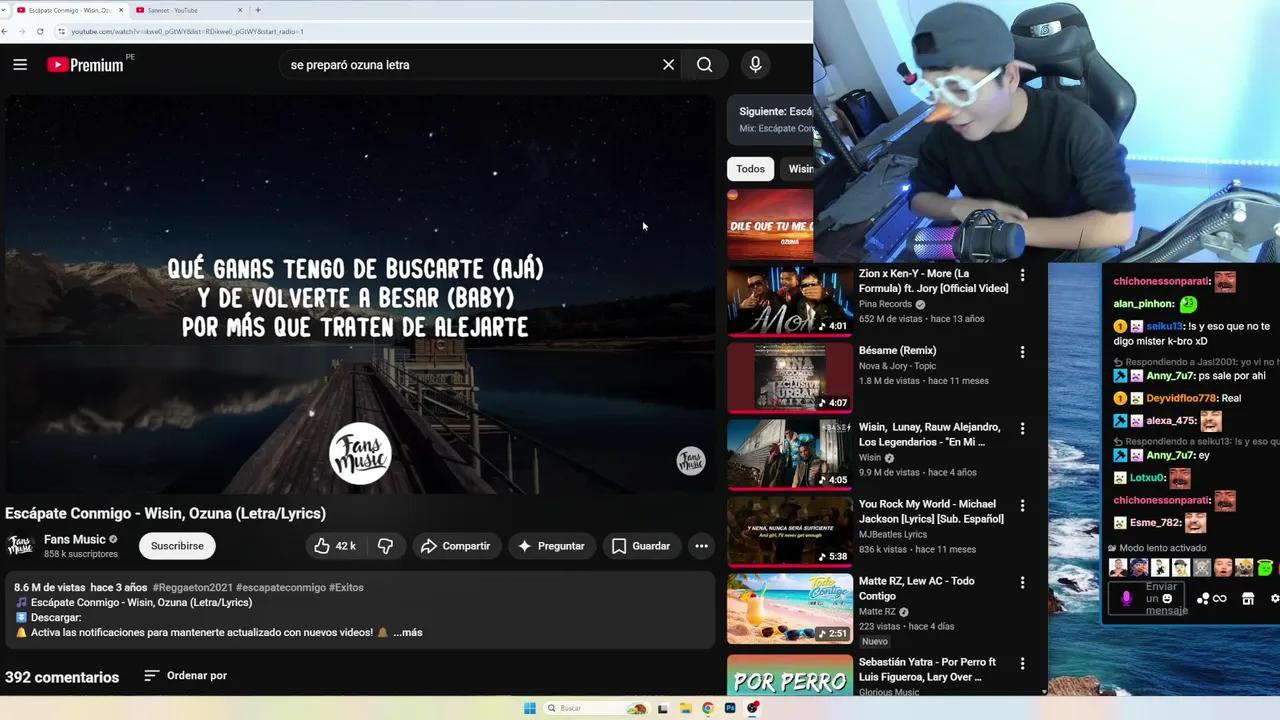The width and height of the screenshot is (1280, 720).
Task: Click #Reggaeton2021 hashtag link
Action: point(192,588)
